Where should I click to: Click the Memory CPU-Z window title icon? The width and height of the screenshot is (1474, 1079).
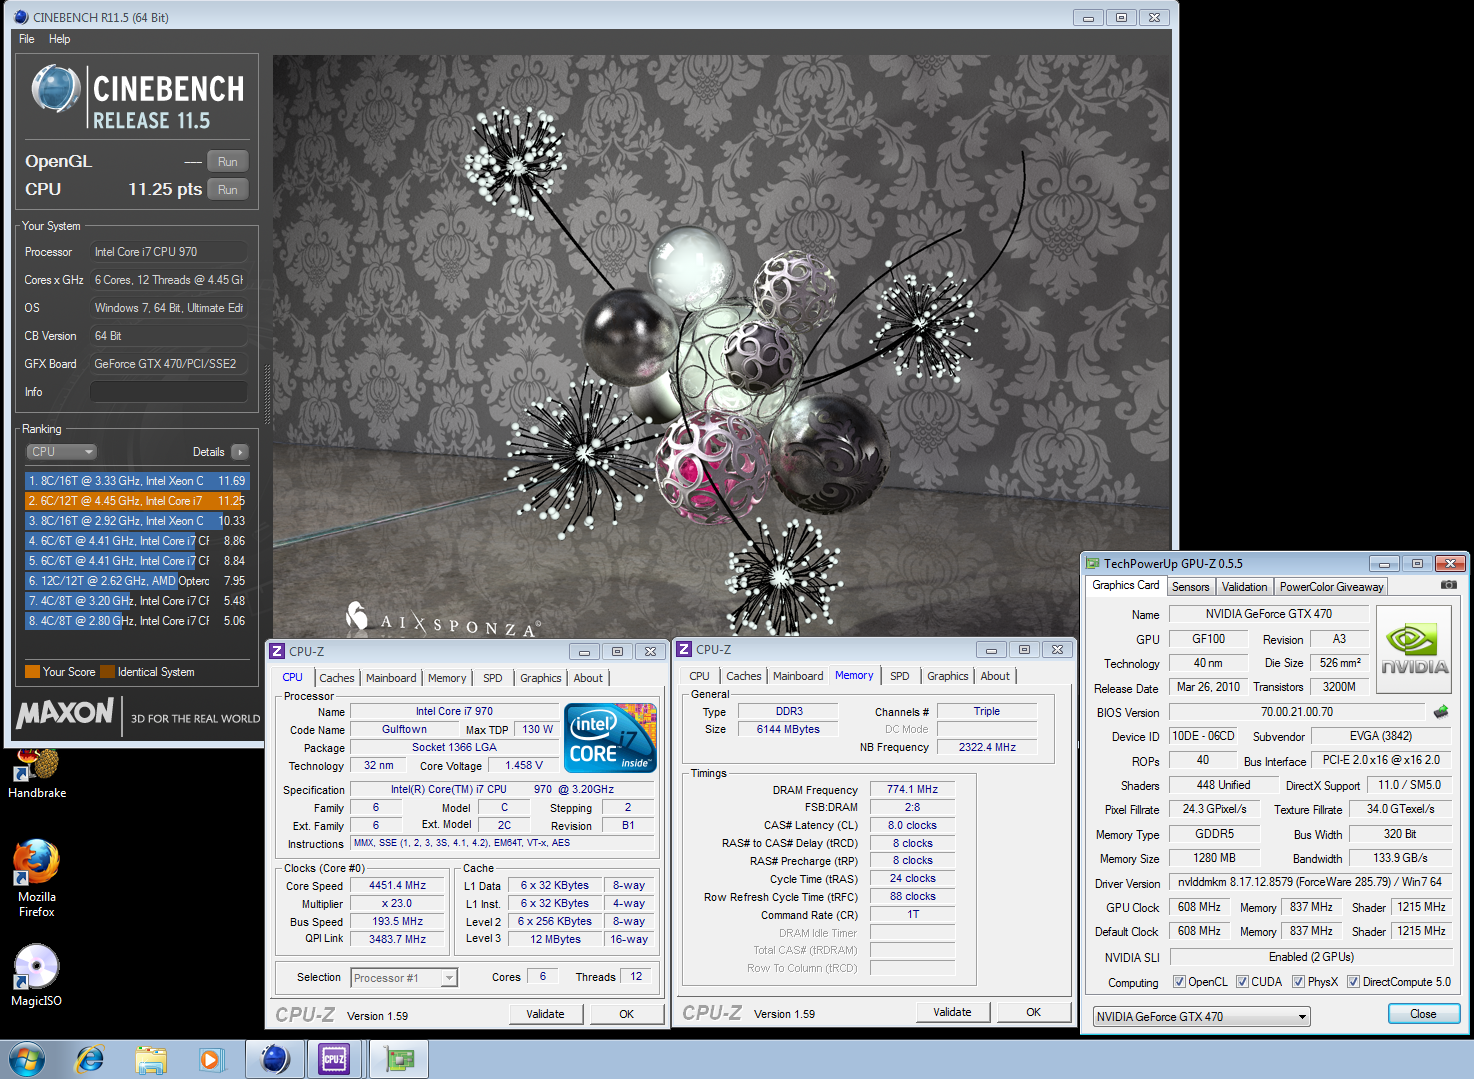pyautogui.click(x=684, y=649)
